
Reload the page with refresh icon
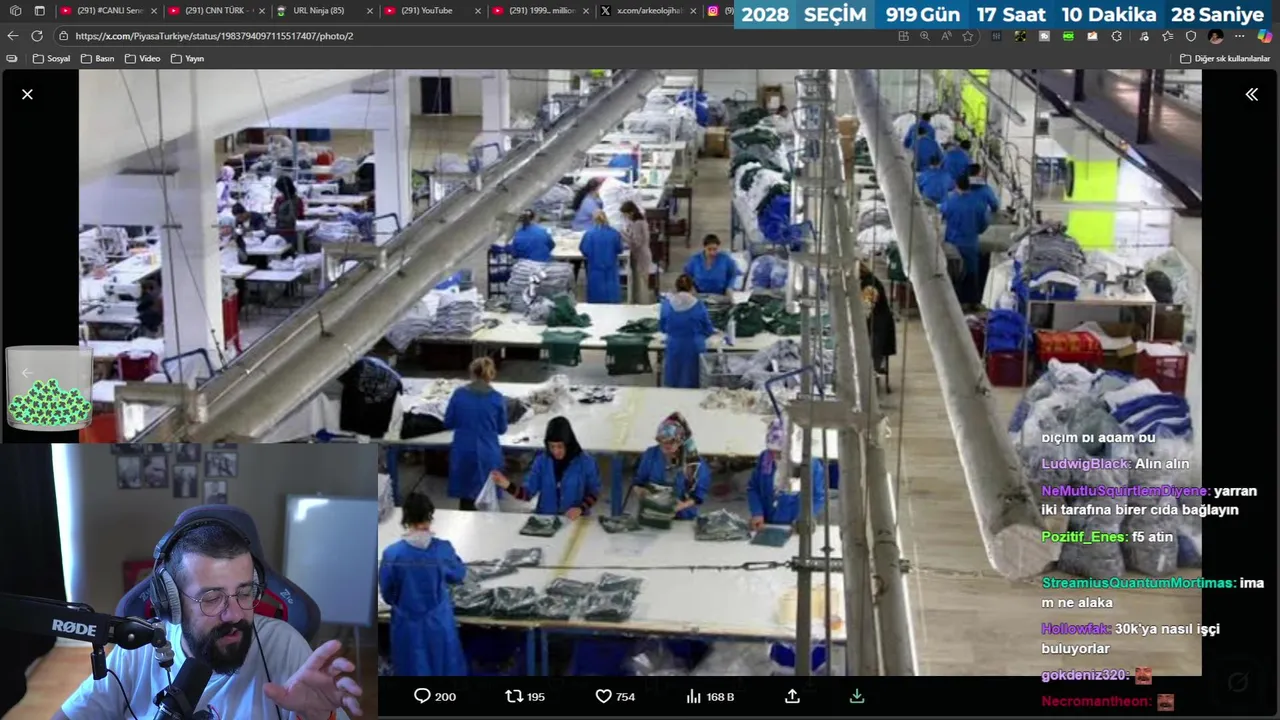37,36
